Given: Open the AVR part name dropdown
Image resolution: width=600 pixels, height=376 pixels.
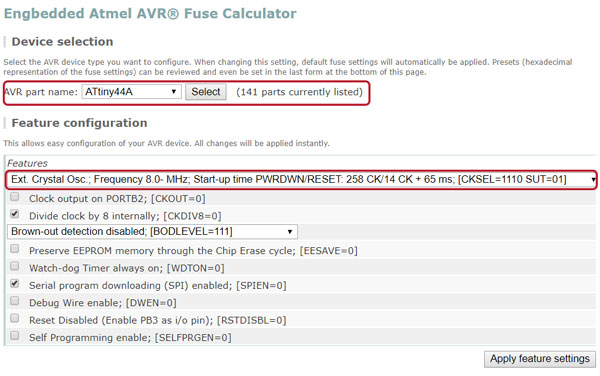Looking at the screenshot, I should pos(131,92).
